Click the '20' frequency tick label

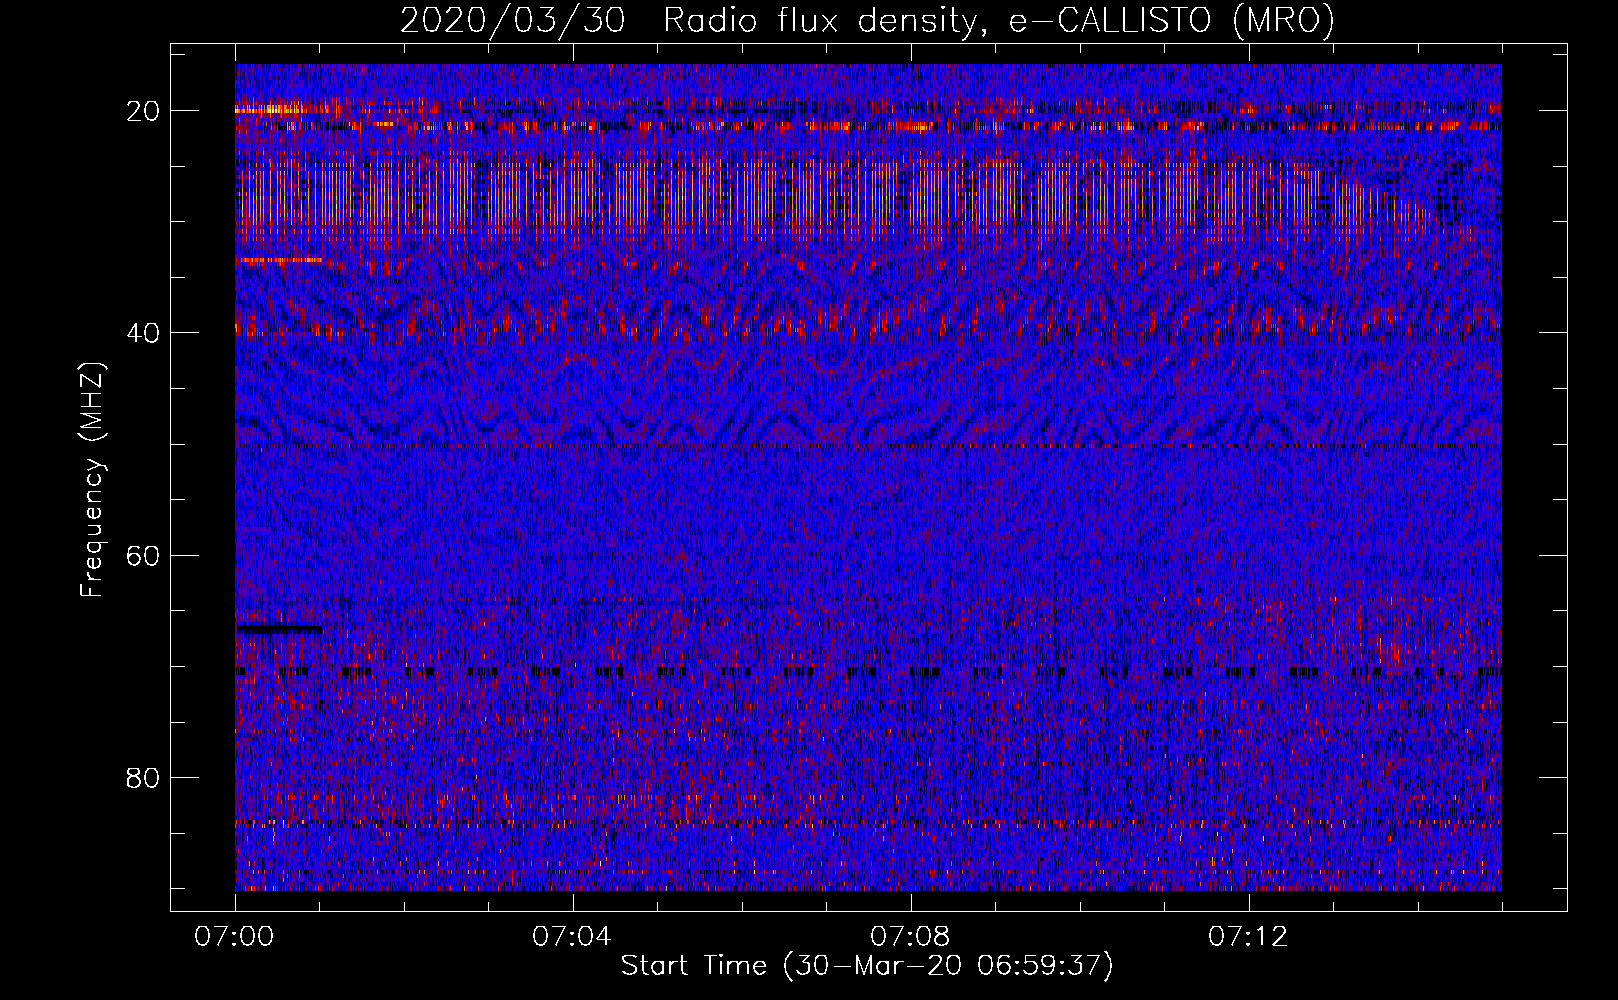[x=144, y=111]
